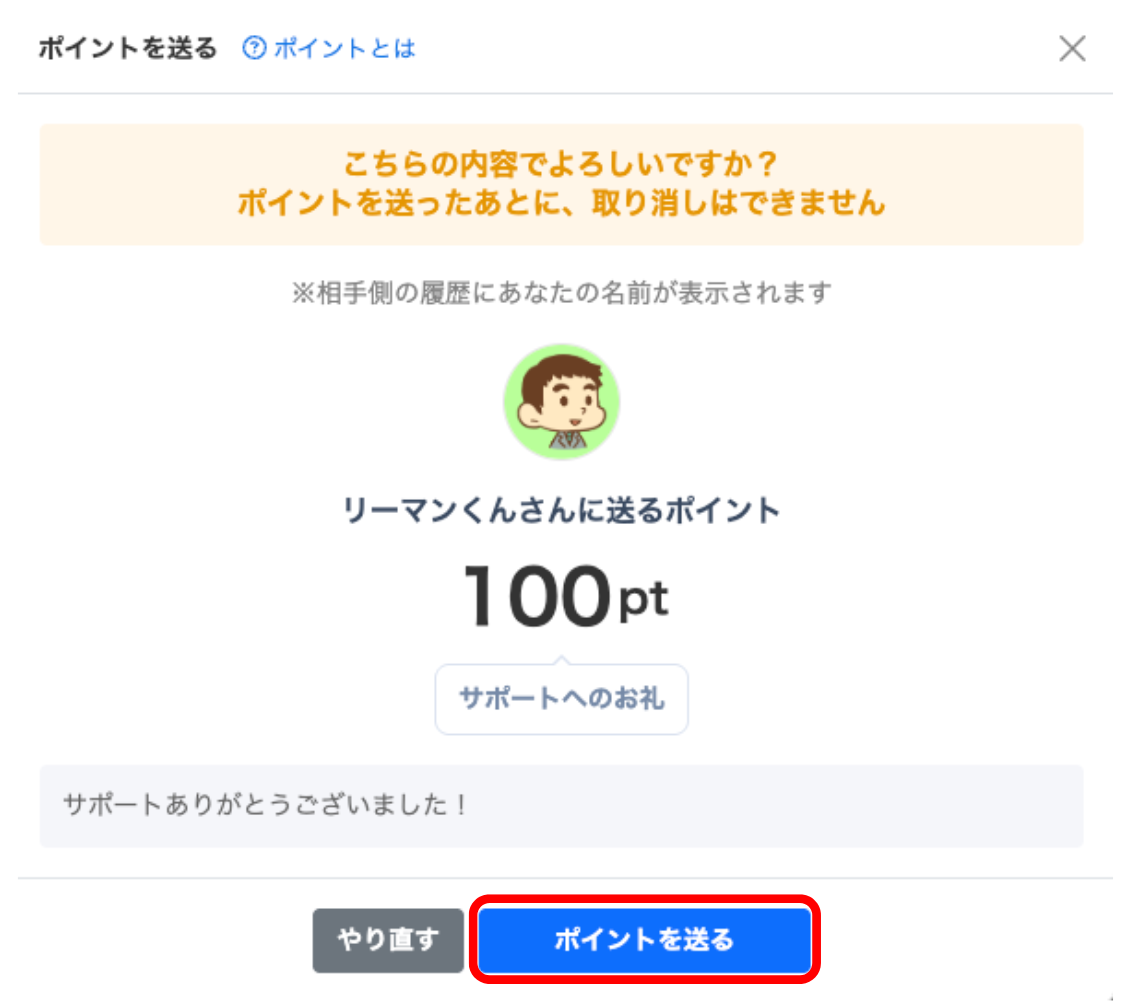
Task: Select the サポートへのお礼 bubble pointer
Action: pos(561,662)
